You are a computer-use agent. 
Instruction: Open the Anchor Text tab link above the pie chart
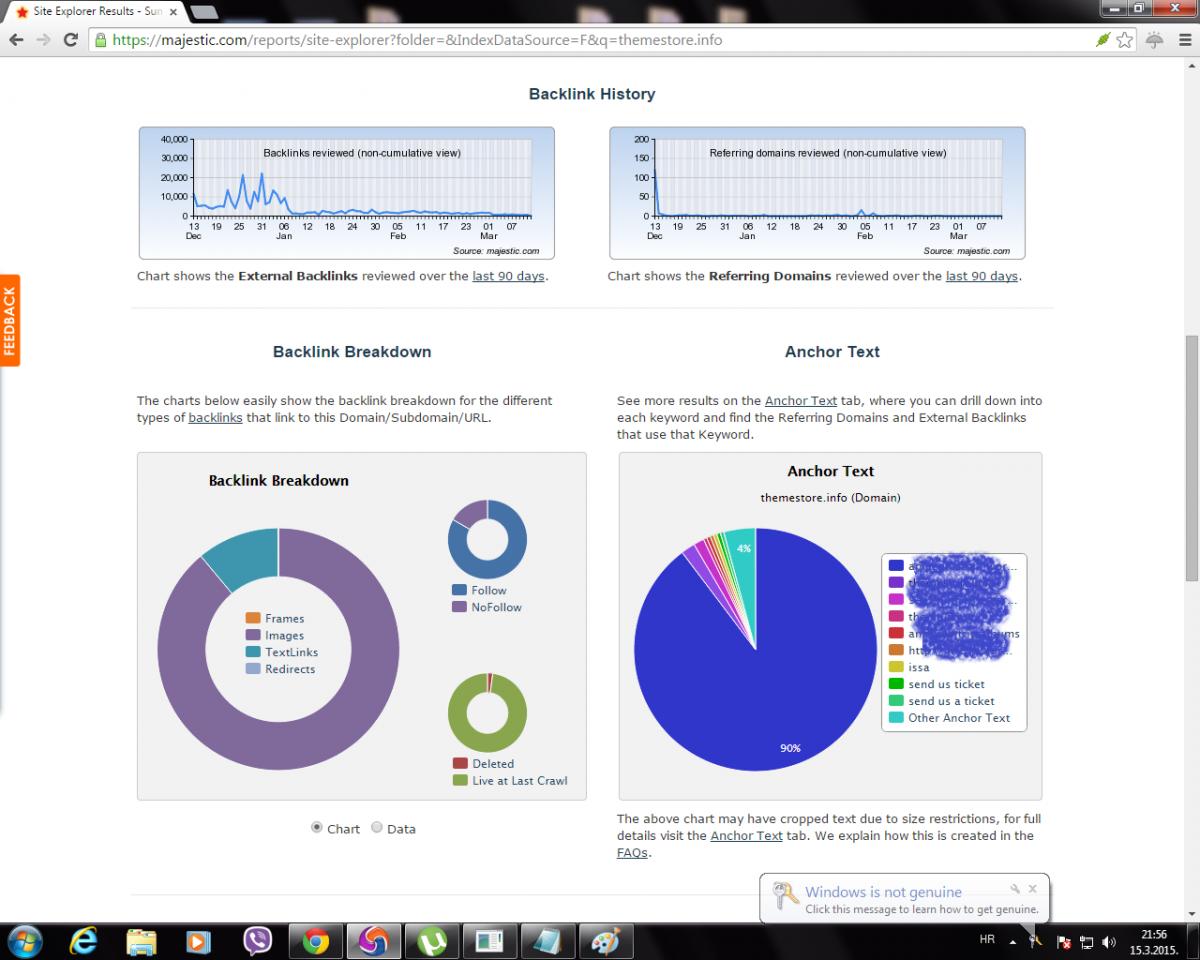801,400
